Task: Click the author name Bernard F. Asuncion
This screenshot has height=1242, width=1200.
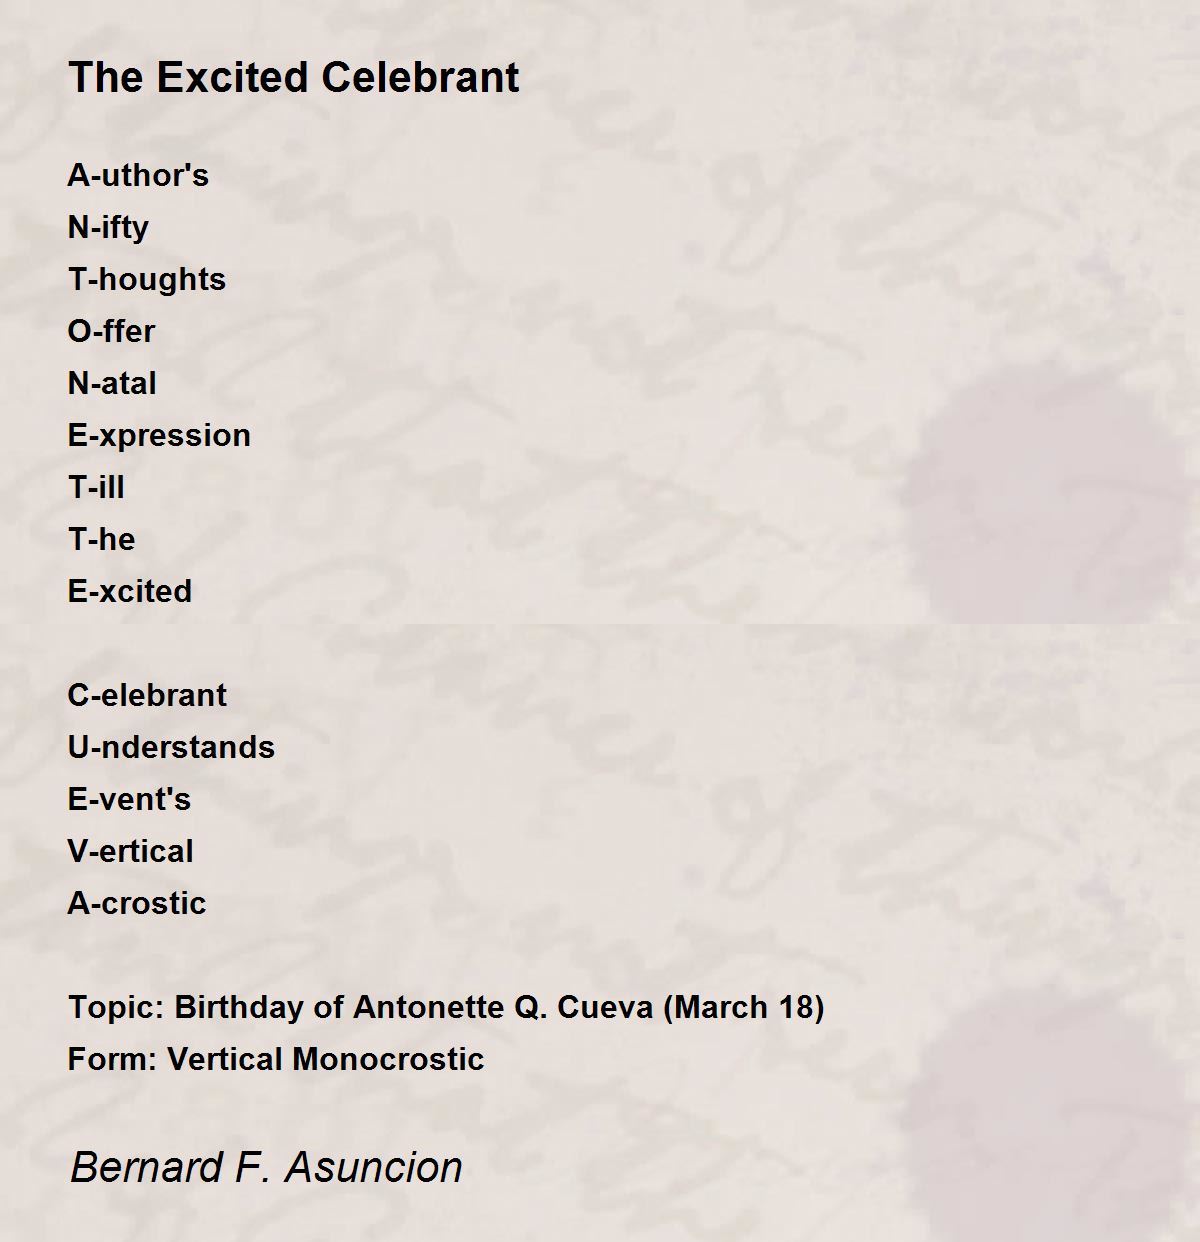Action: [266, 1167]
